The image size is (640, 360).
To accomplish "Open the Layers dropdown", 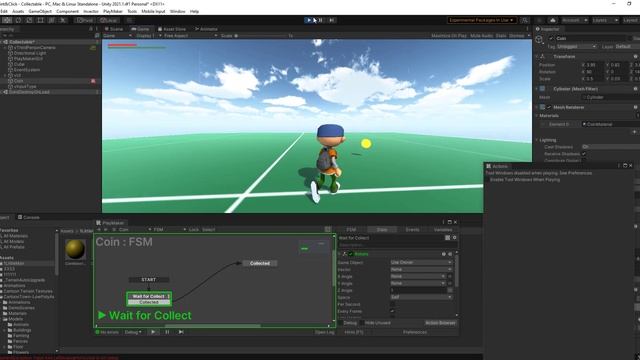I will click(x=605, y=20).
